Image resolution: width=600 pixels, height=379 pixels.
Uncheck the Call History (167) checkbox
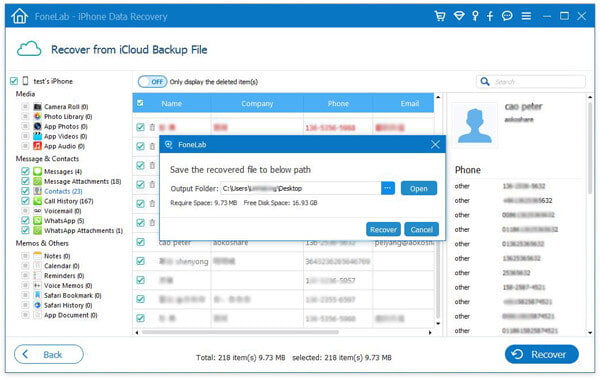point(25,201)
